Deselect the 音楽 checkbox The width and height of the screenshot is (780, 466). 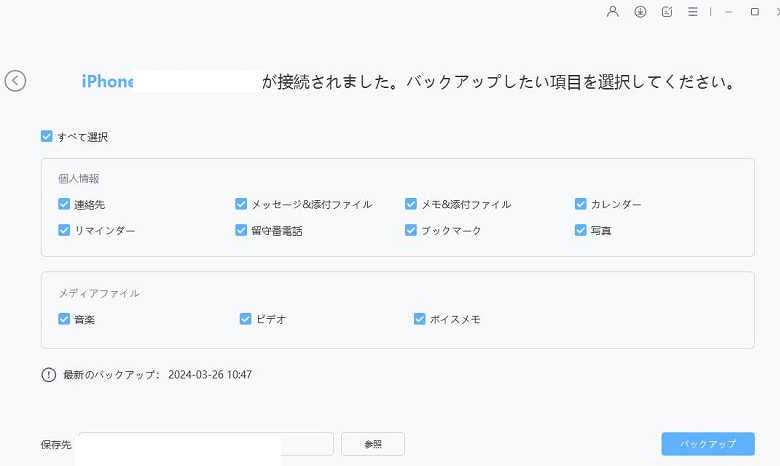pyautogui.click(x=64, y=319)
